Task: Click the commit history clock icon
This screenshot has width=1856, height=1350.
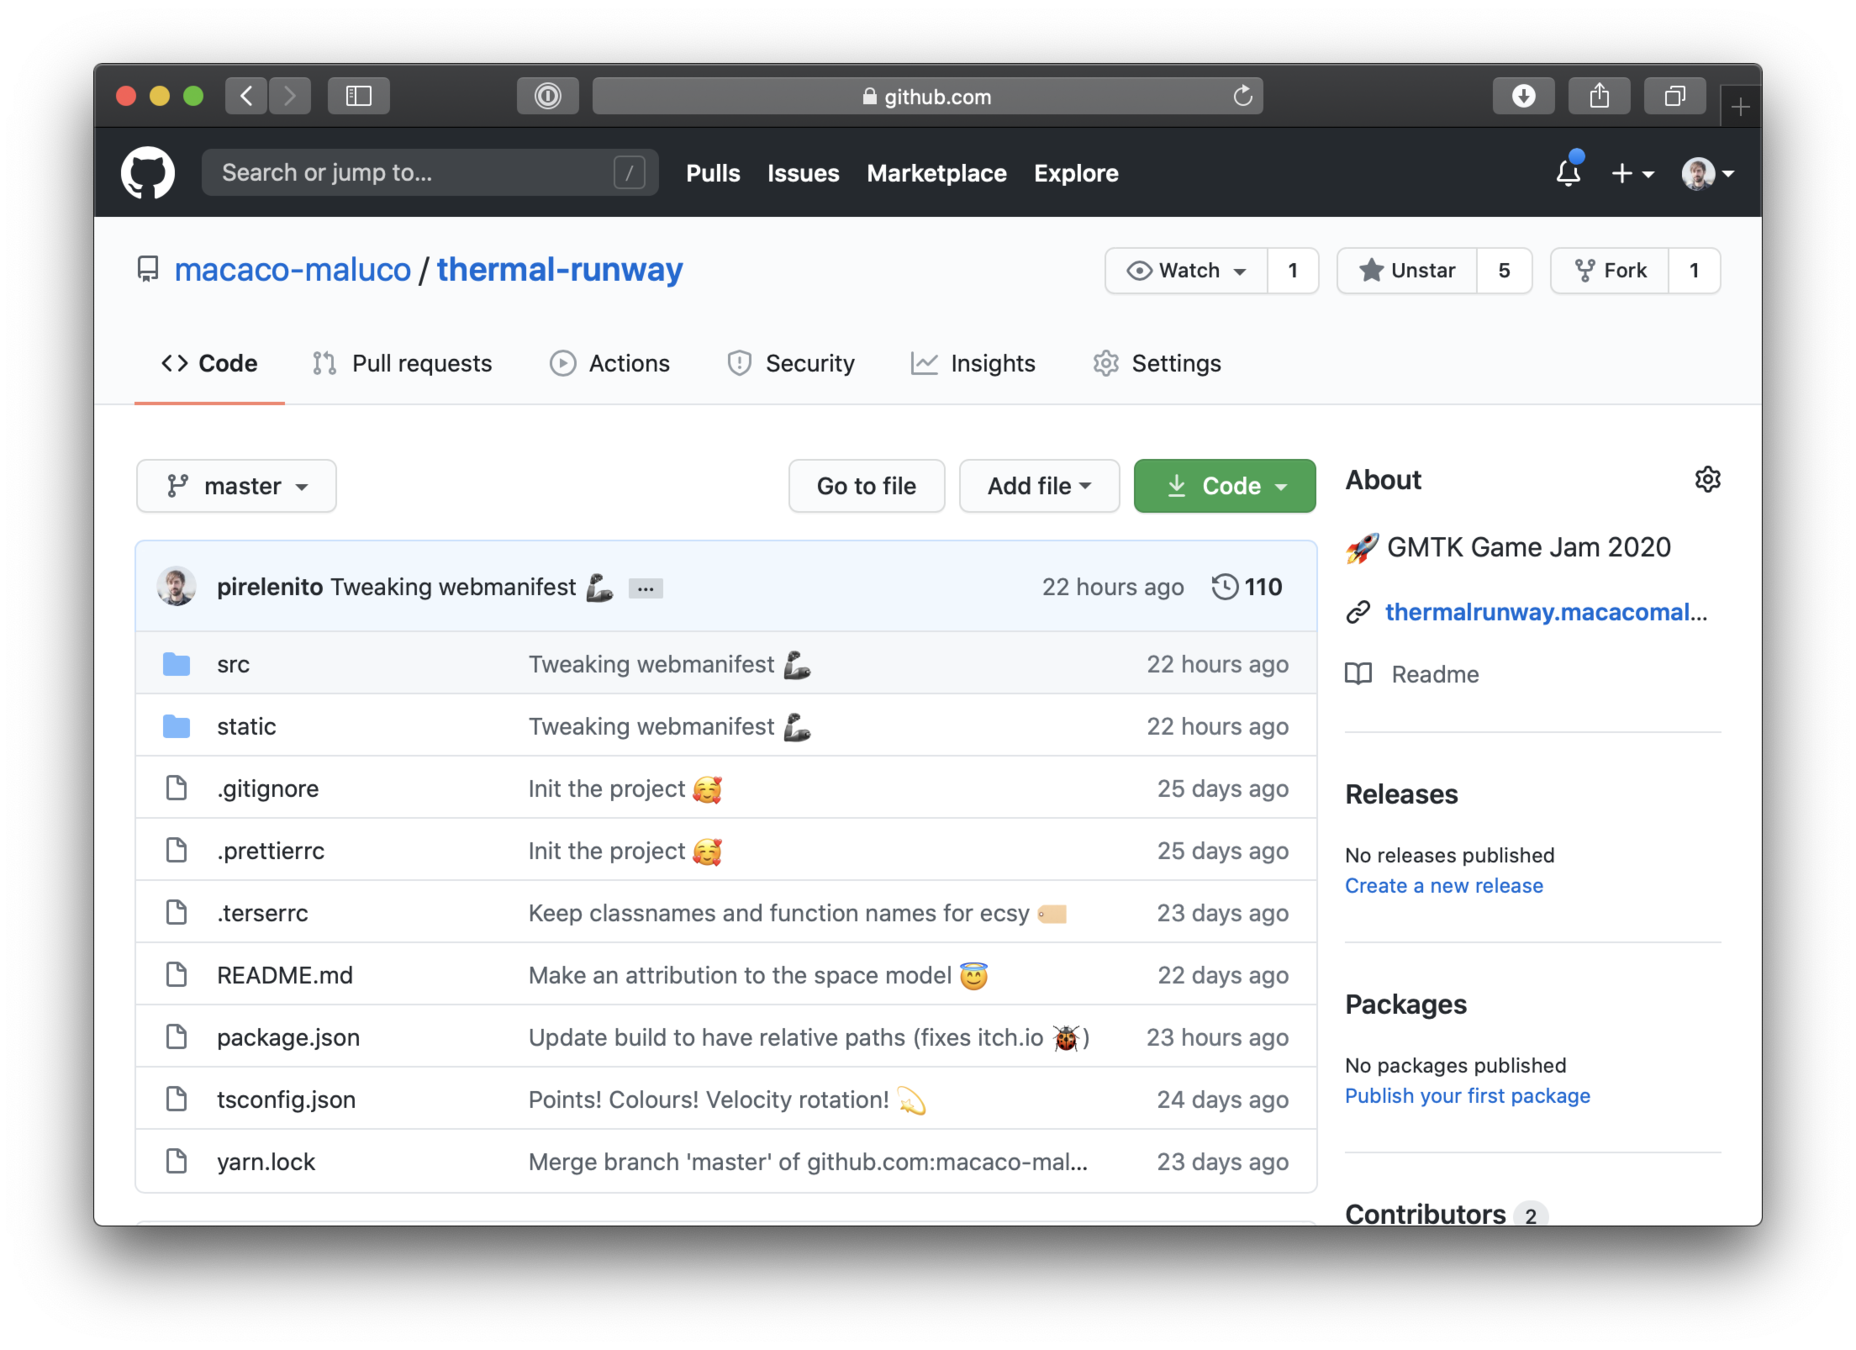Action: click(1224, 587)
